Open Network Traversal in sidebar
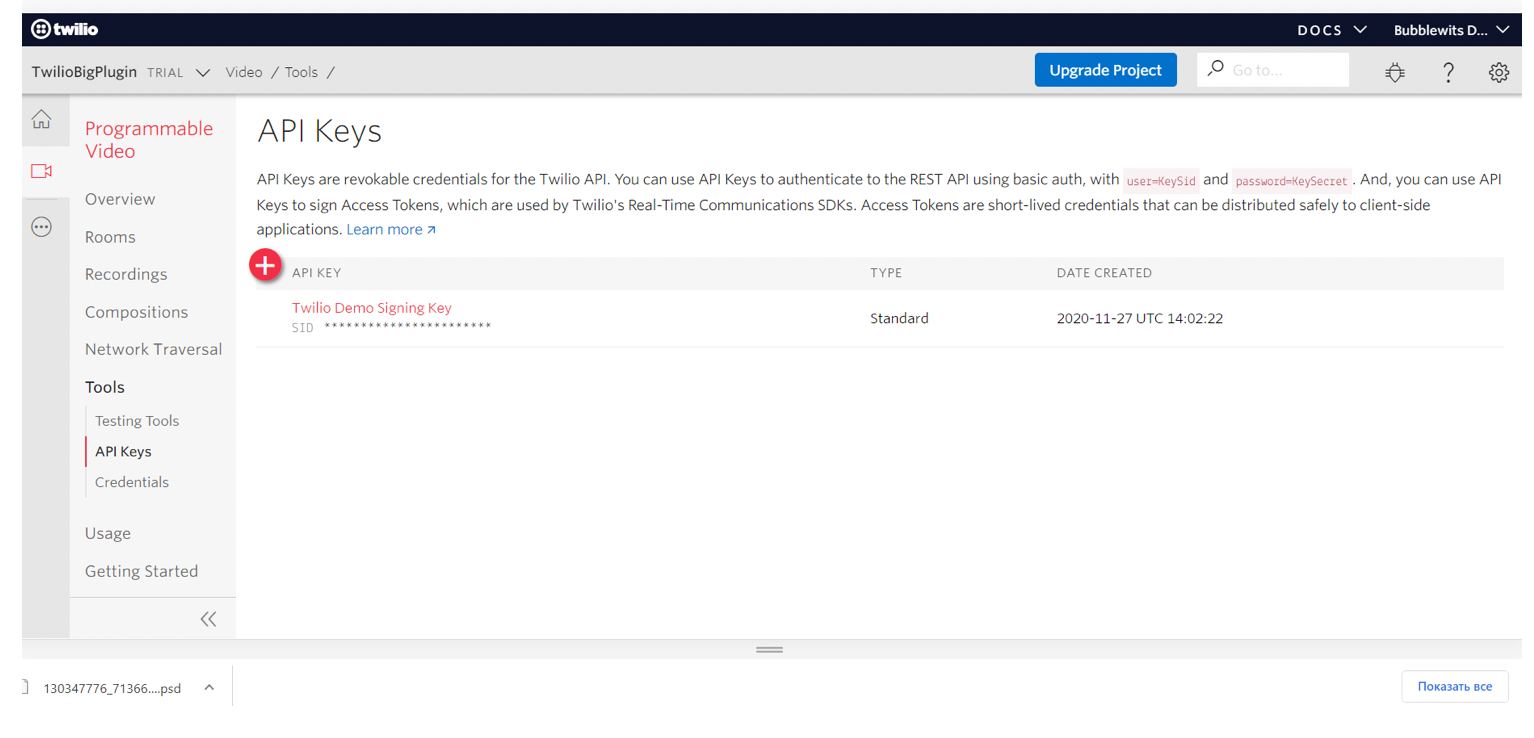 153,349
